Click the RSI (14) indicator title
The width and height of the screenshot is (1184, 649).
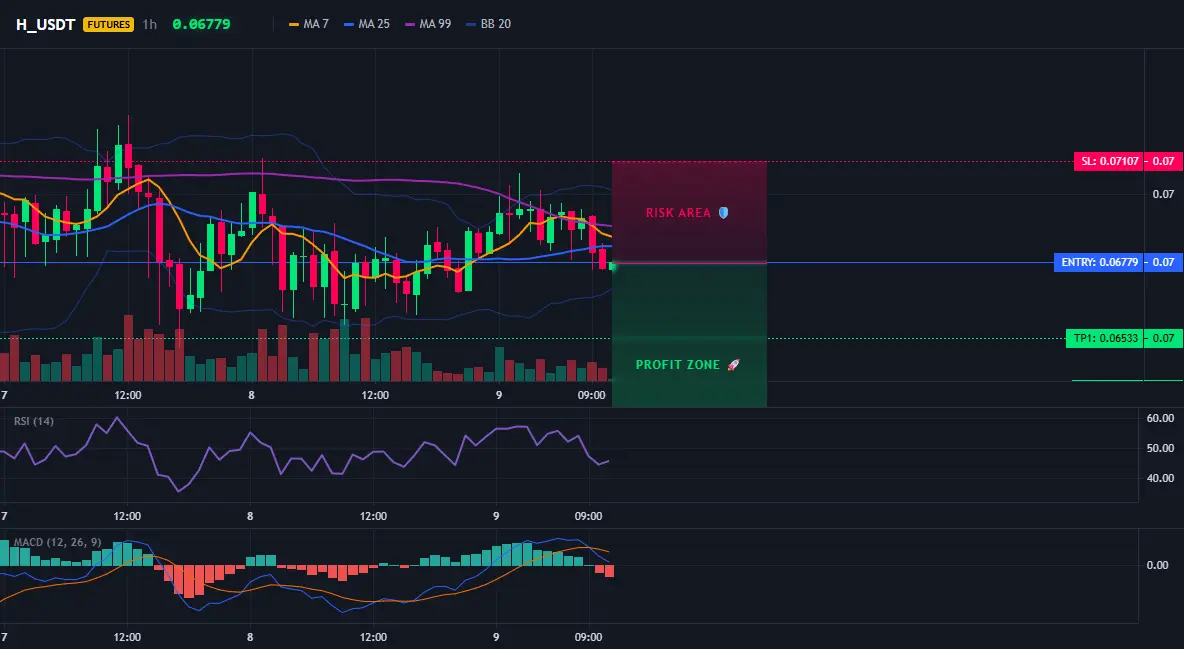[x=34, y=421]
